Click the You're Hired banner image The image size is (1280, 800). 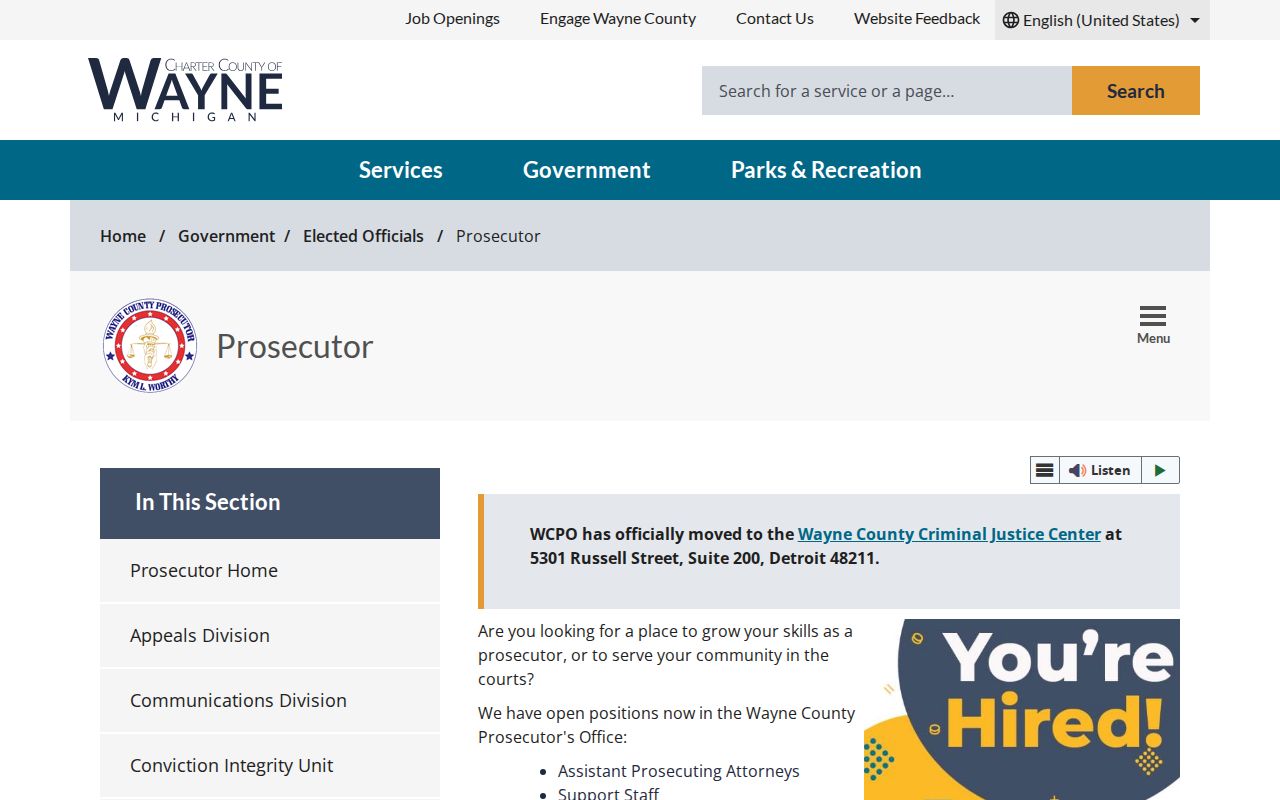point(1022,709)
